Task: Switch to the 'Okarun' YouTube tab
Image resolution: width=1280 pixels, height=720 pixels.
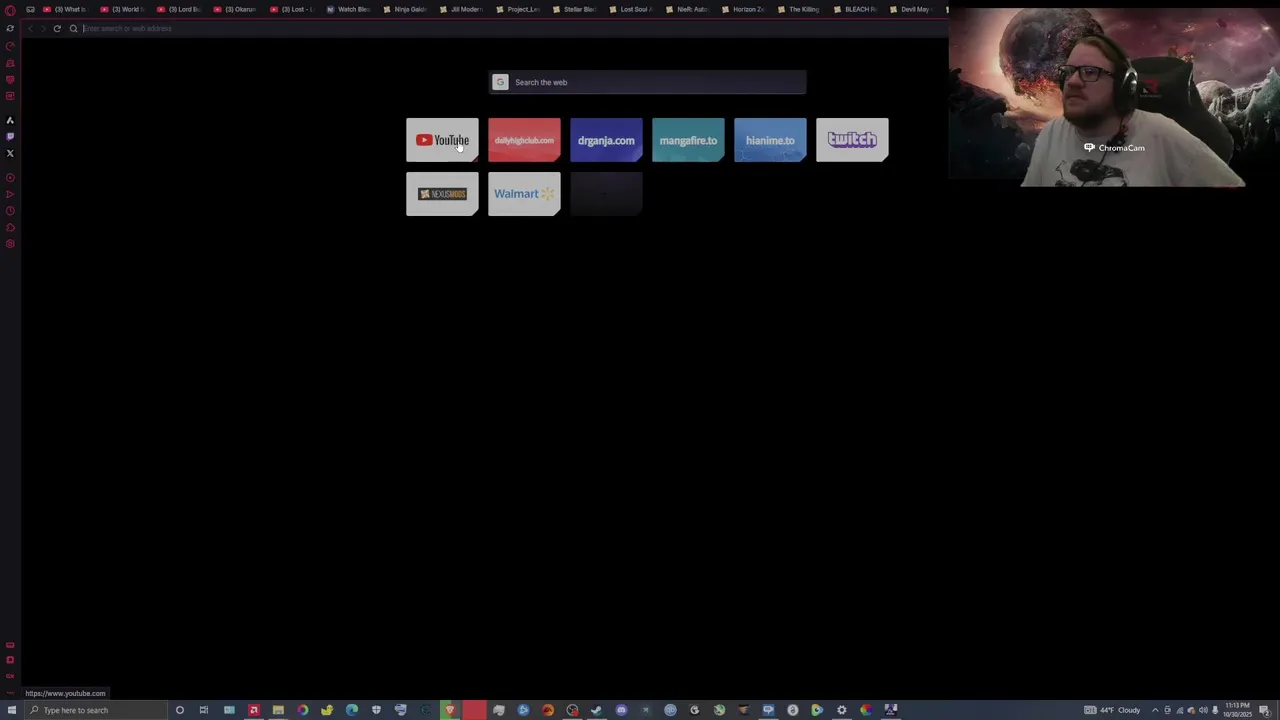Action: tap(236, 9)
